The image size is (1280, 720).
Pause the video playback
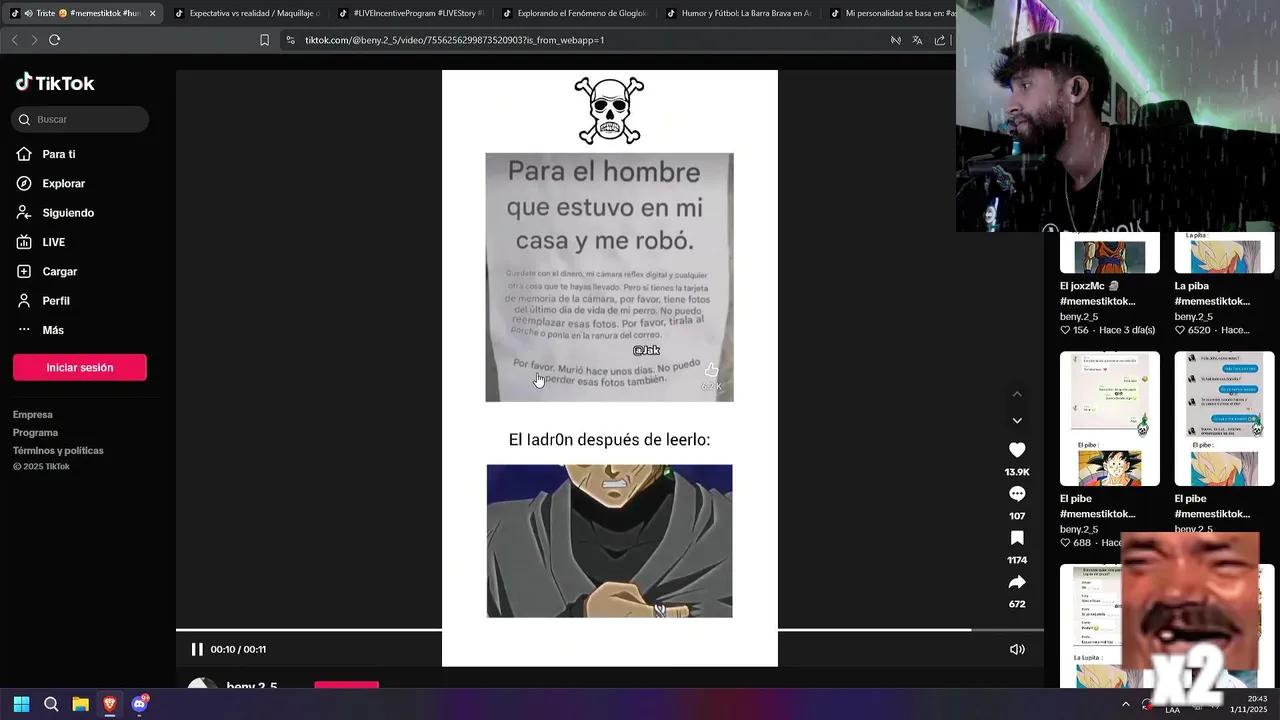coord(197,649)
